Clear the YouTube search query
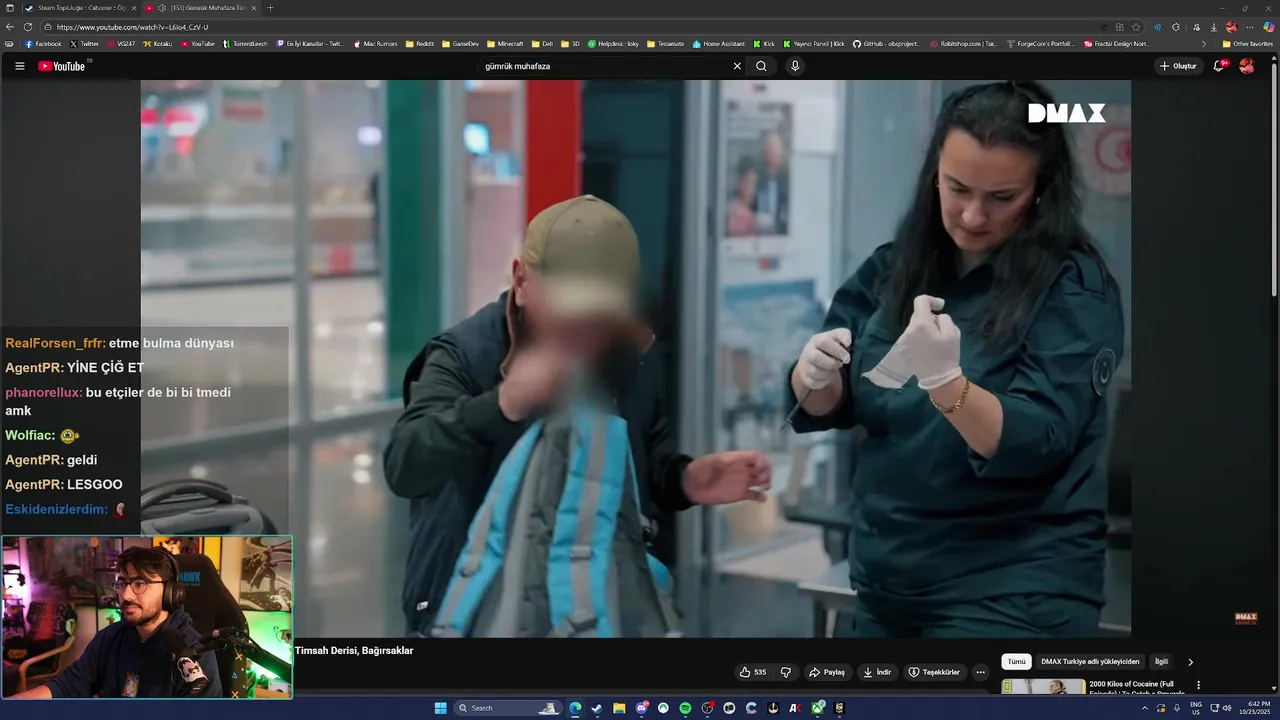1280x720 pixels. click(x=737, y=66)
